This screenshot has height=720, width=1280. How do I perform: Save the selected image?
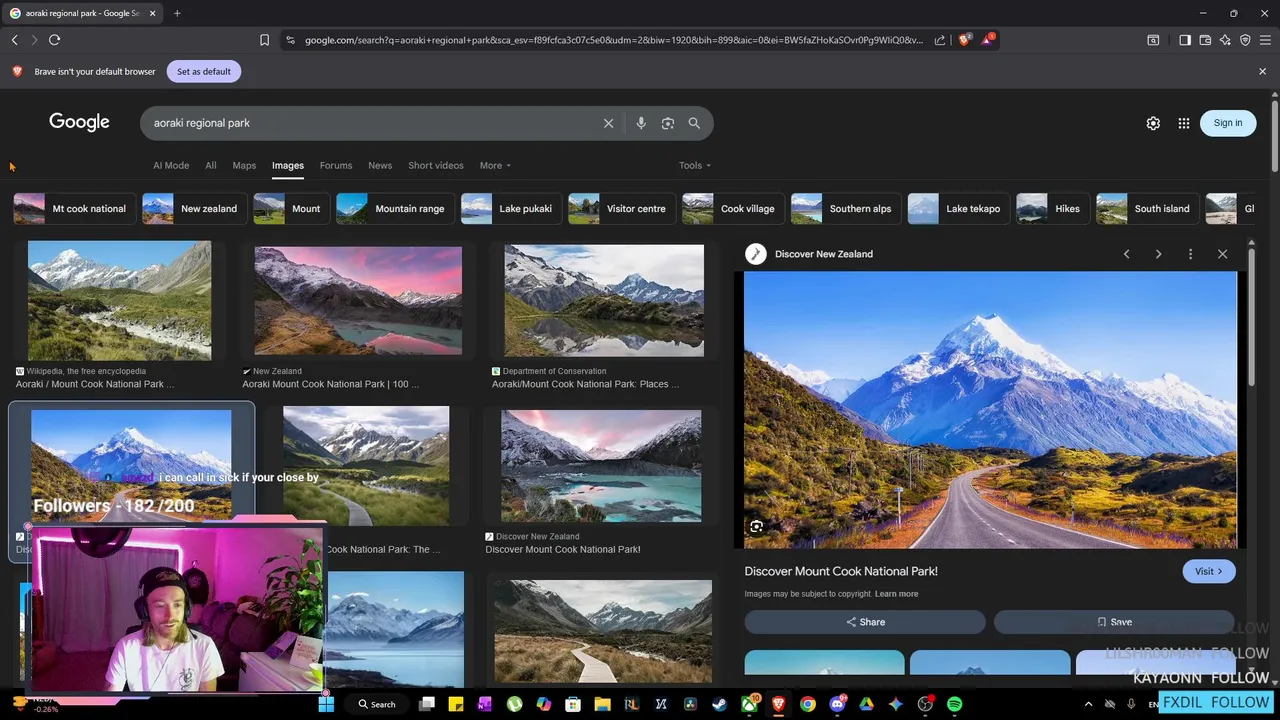click(x=1114, y=622)
